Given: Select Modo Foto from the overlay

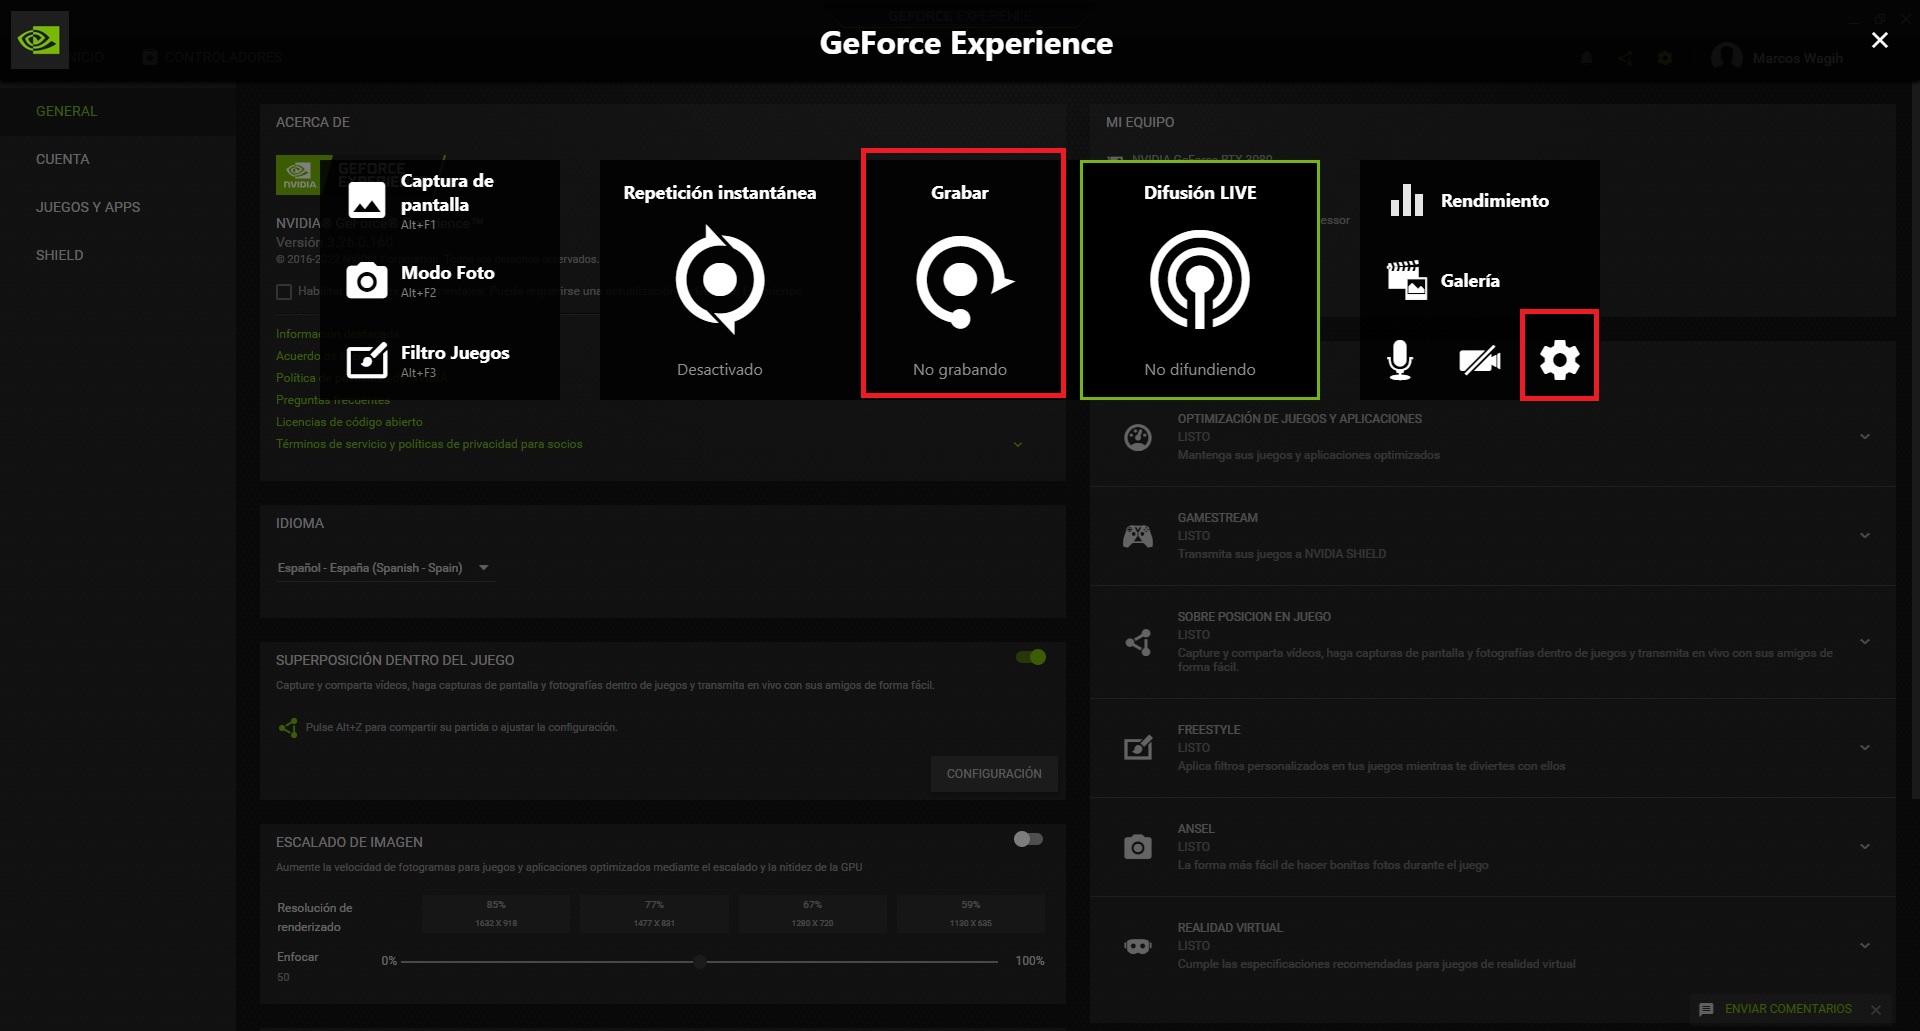Looking at the screenshot, I should click(x=446, y=273).
